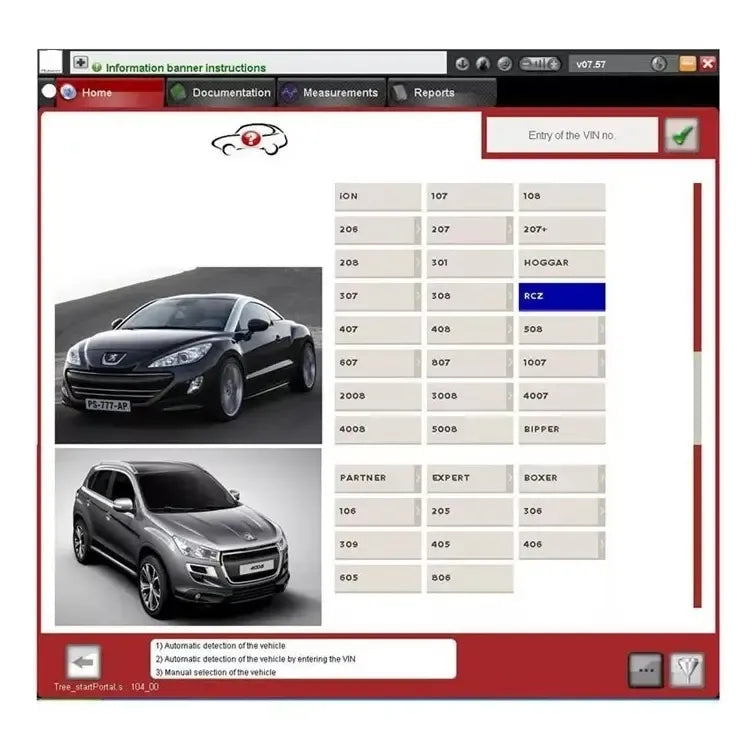Click the green info icon in the banner
The width and height of the screenshot is (756, 756).
[97, 68]
